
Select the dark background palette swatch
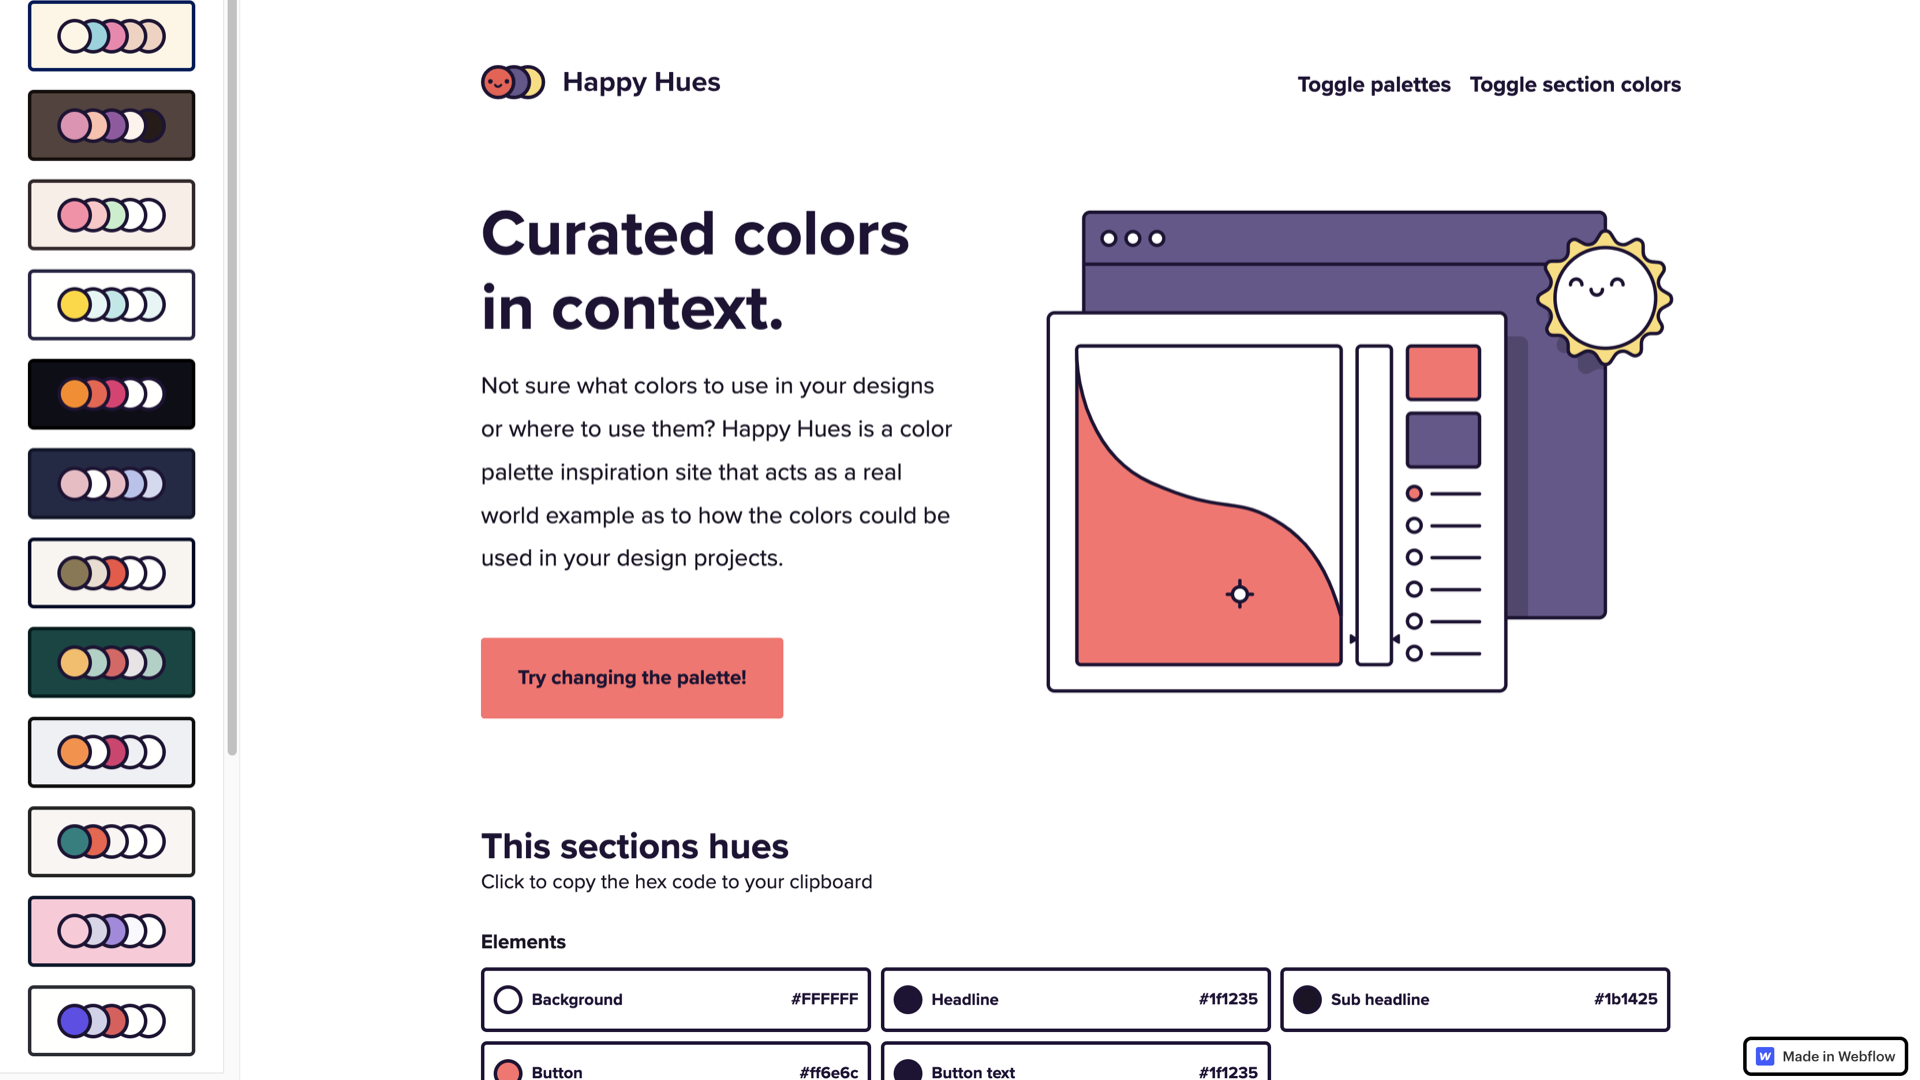point(111,394)
